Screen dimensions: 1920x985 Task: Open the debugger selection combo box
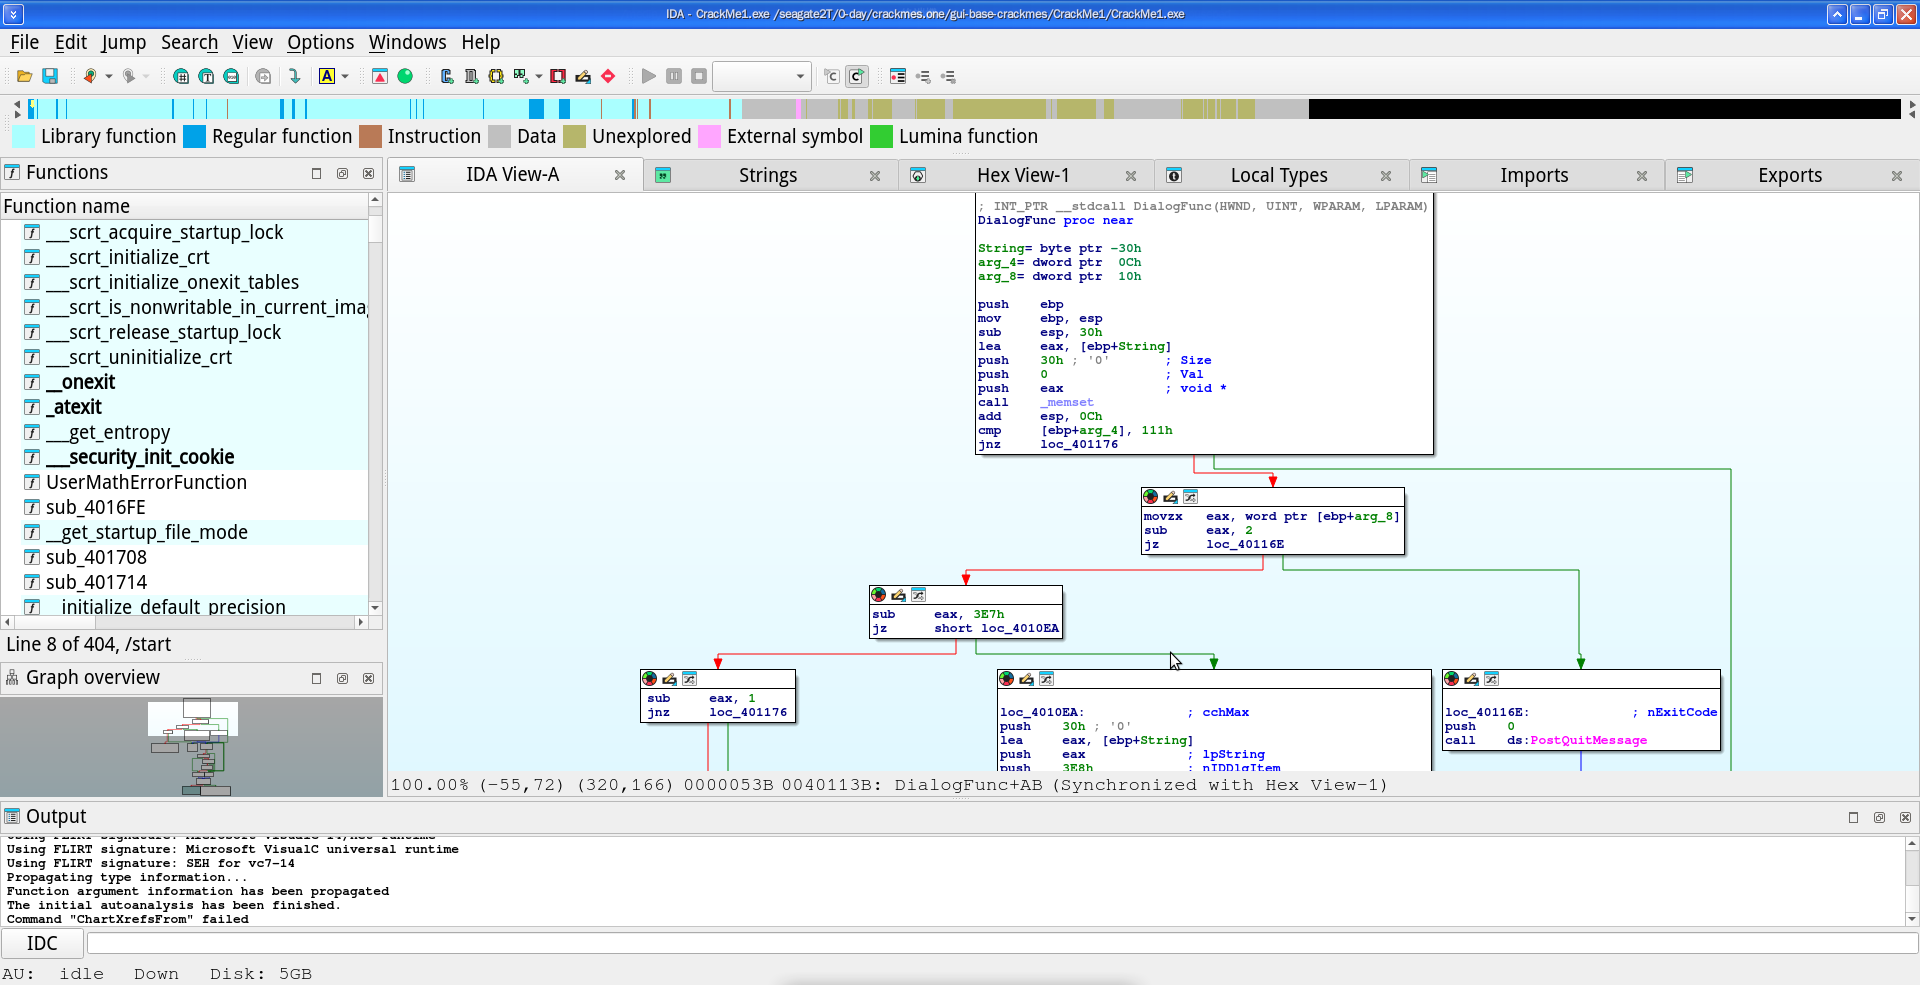tap(761, 76)
